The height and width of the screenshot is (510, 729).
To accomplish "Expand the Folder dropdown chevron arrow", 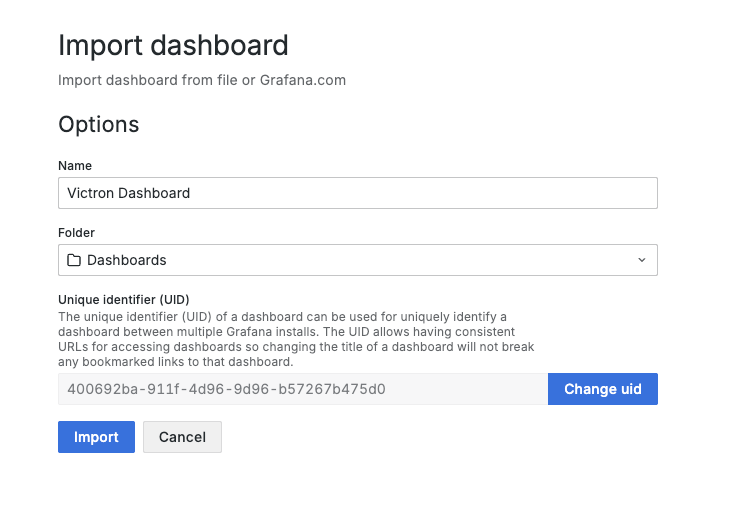I will click(x=642, y=260).
